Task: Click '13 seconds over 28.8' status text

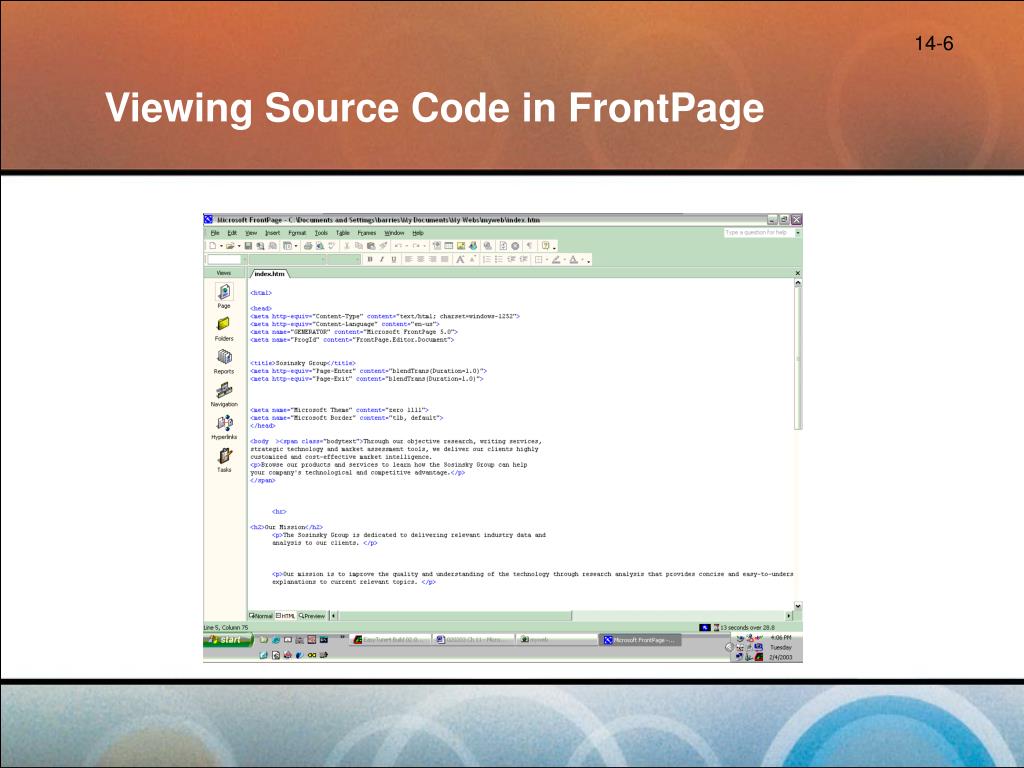Action: coord(747,628)
